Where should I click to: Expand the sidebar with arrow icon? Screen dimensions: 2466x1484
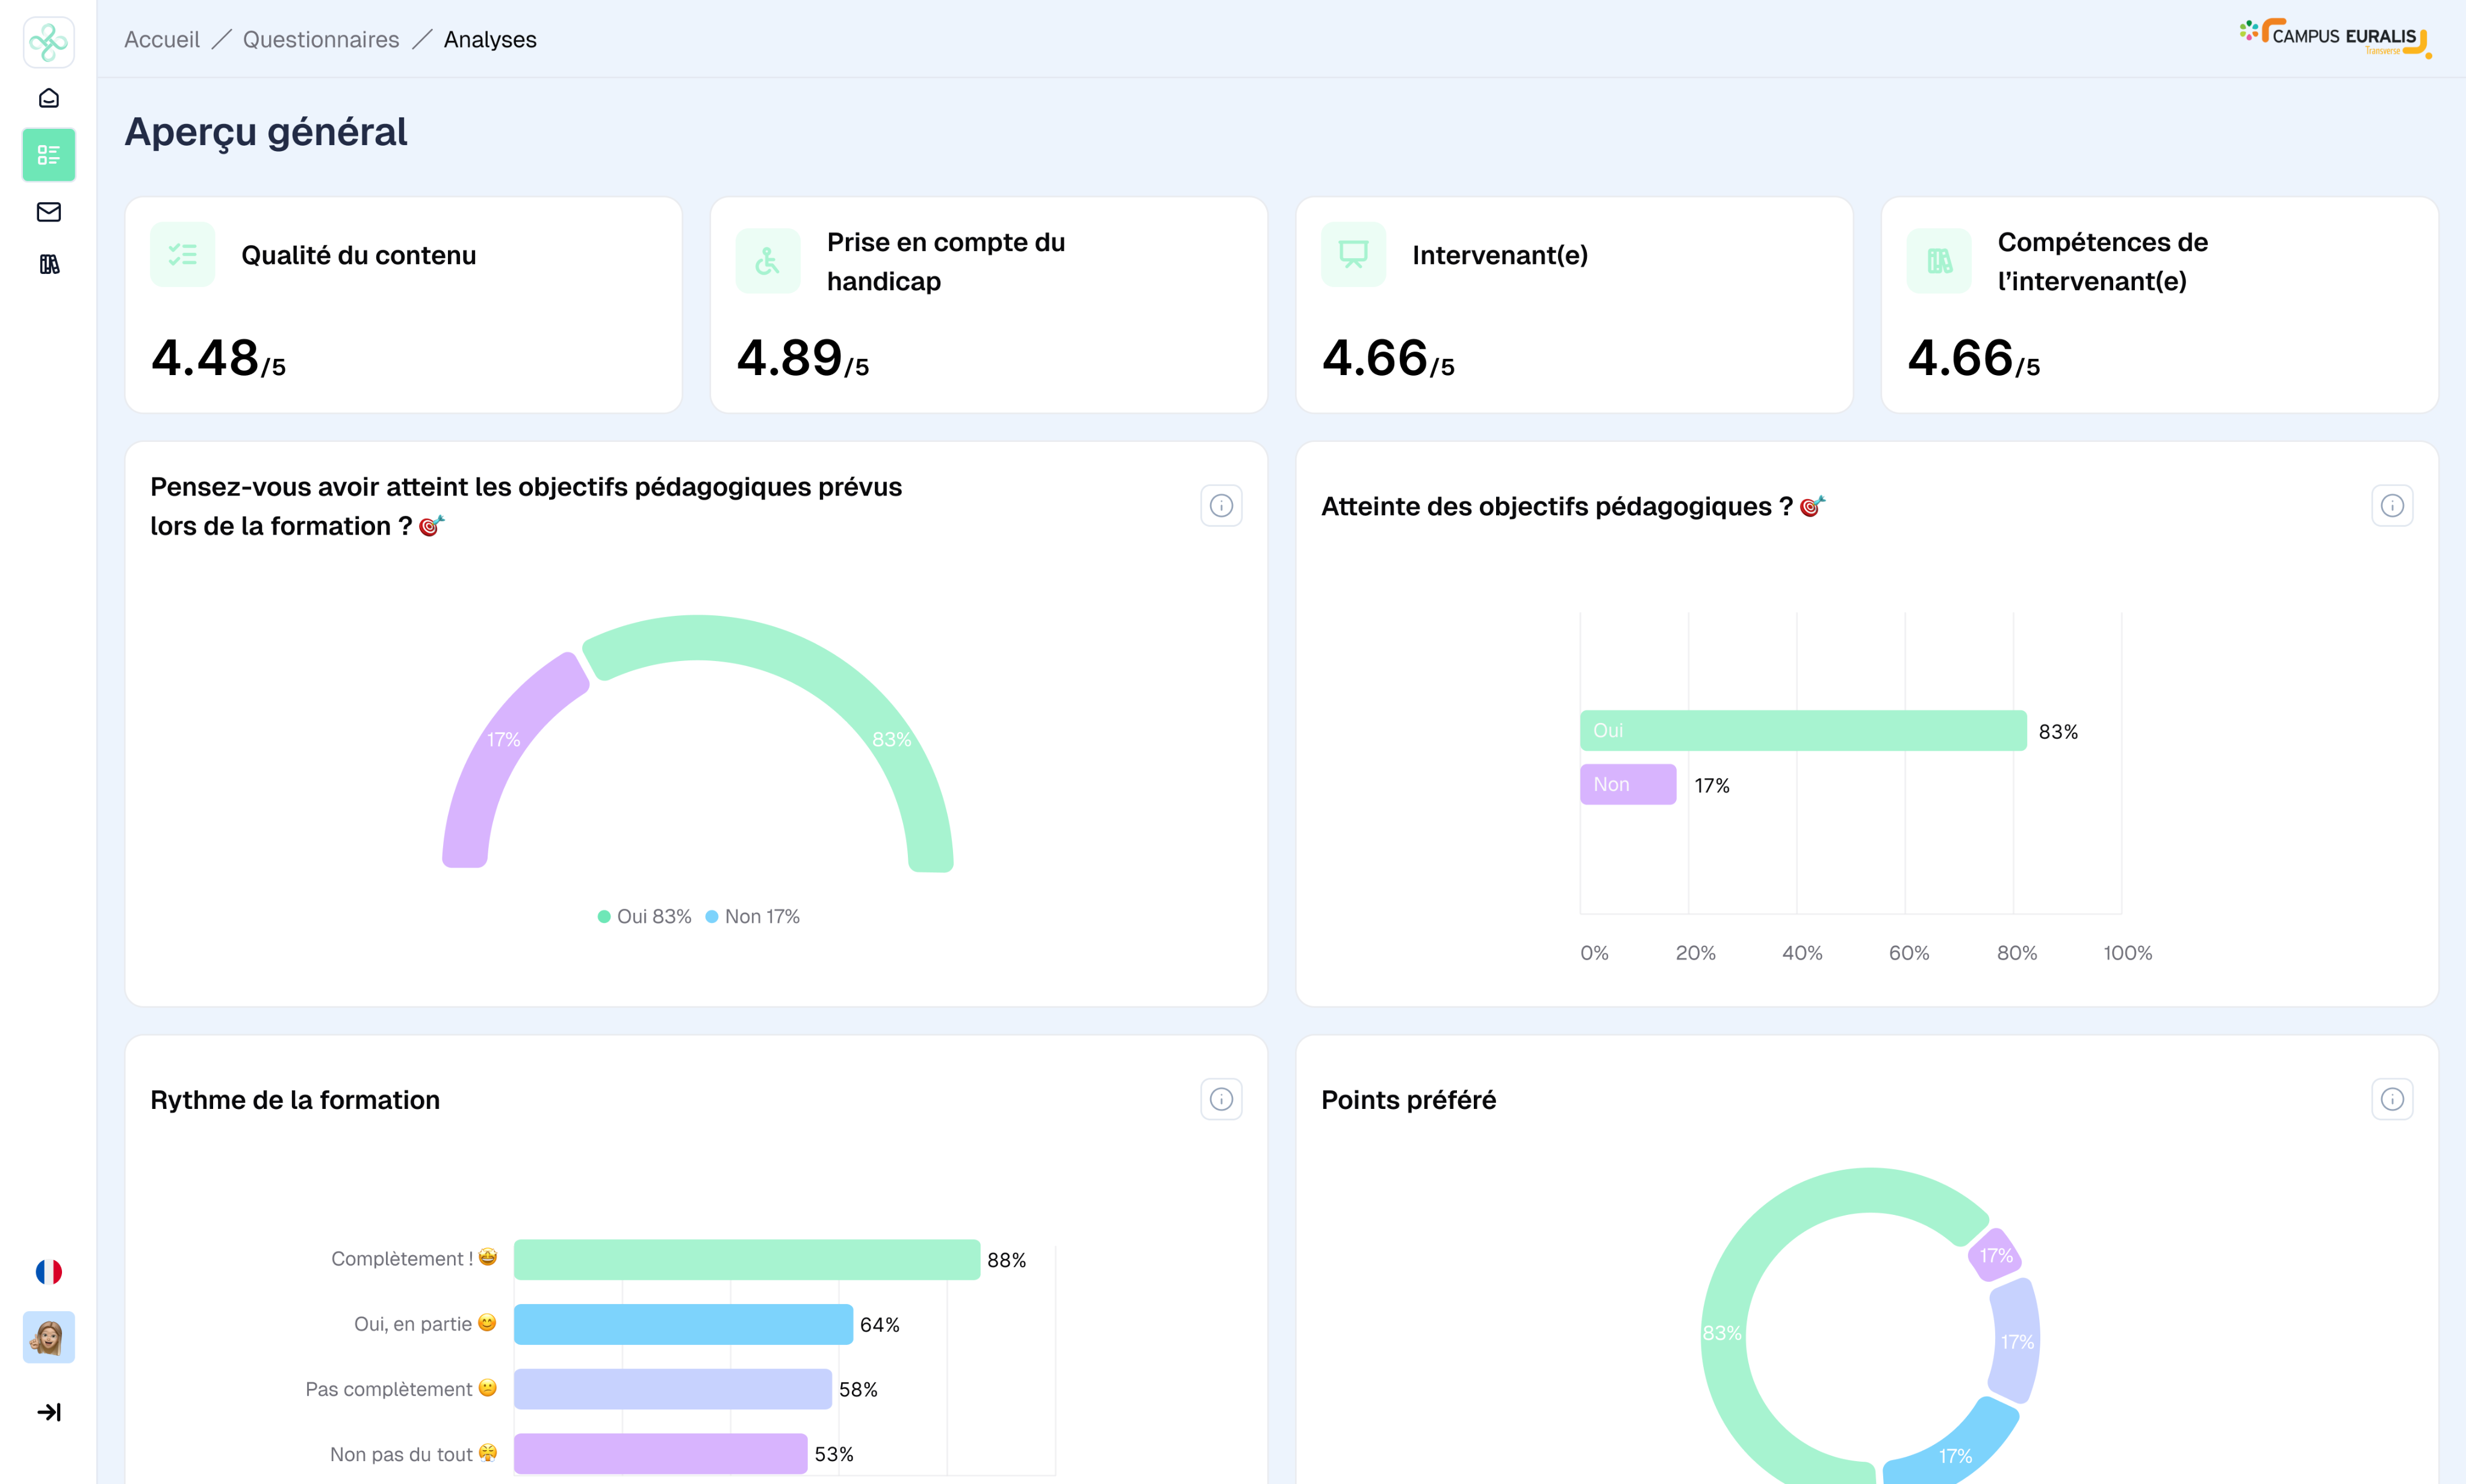[x=48, y=1412]
